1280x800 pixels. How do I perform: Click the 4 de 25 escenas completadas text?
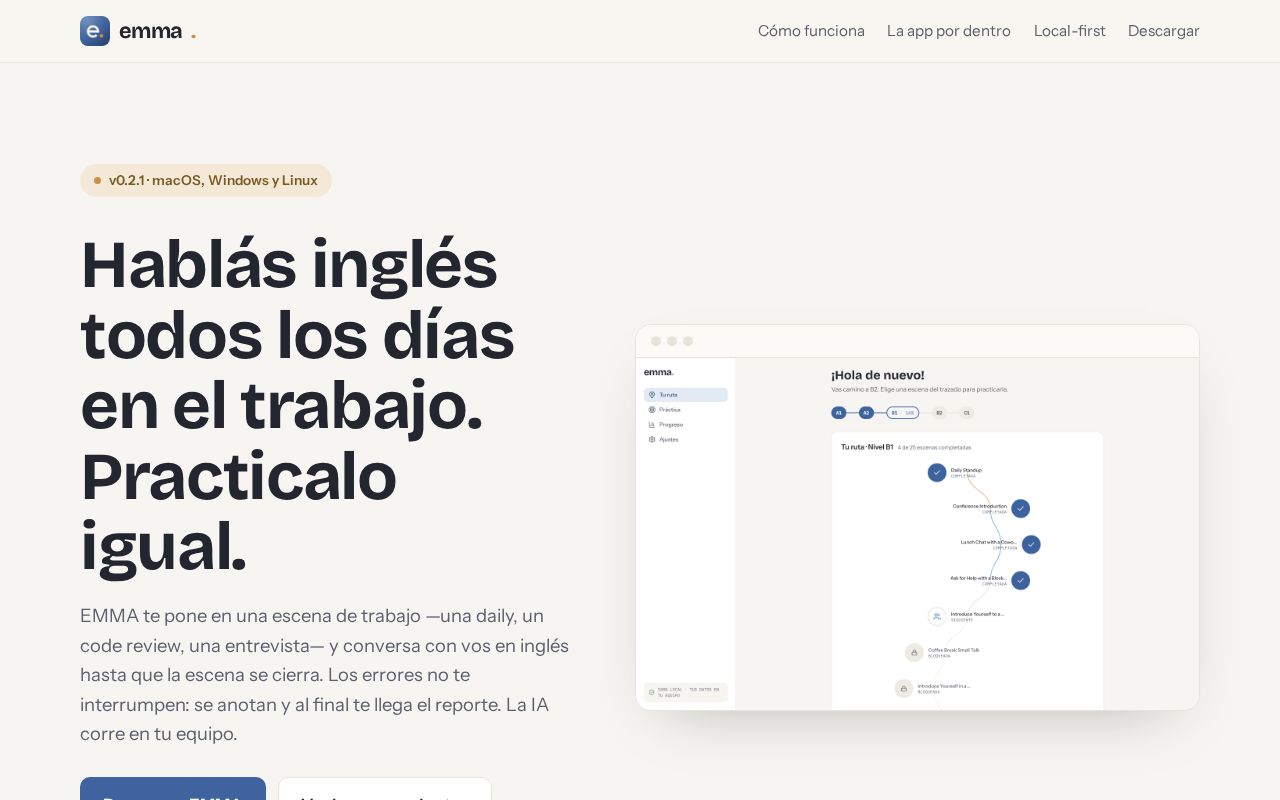(x=934, y=447)
